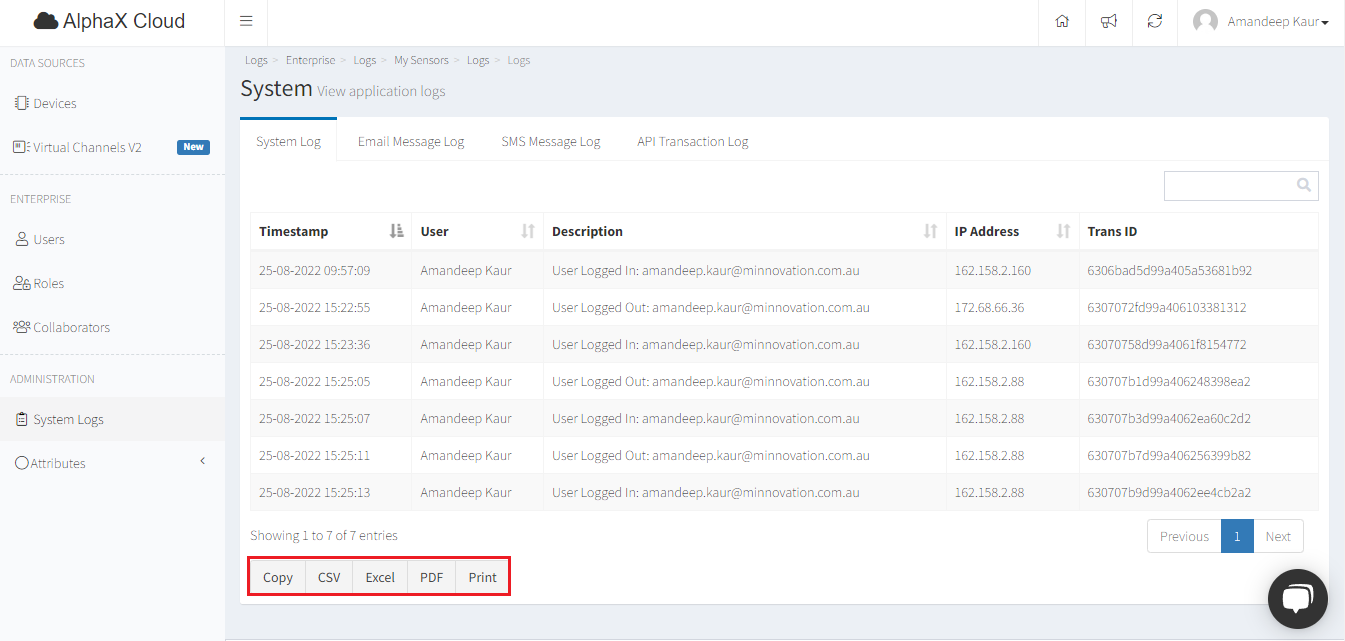
Task: Click the announcements megaphone icon
Action: (x=1109, y=21)
